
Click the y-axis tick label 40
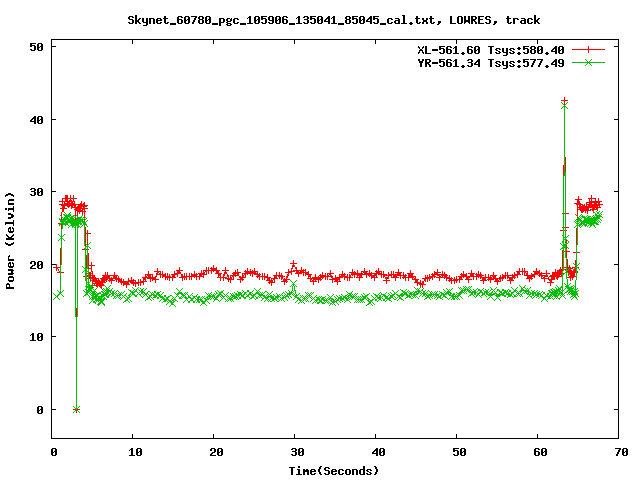point(36,120)
